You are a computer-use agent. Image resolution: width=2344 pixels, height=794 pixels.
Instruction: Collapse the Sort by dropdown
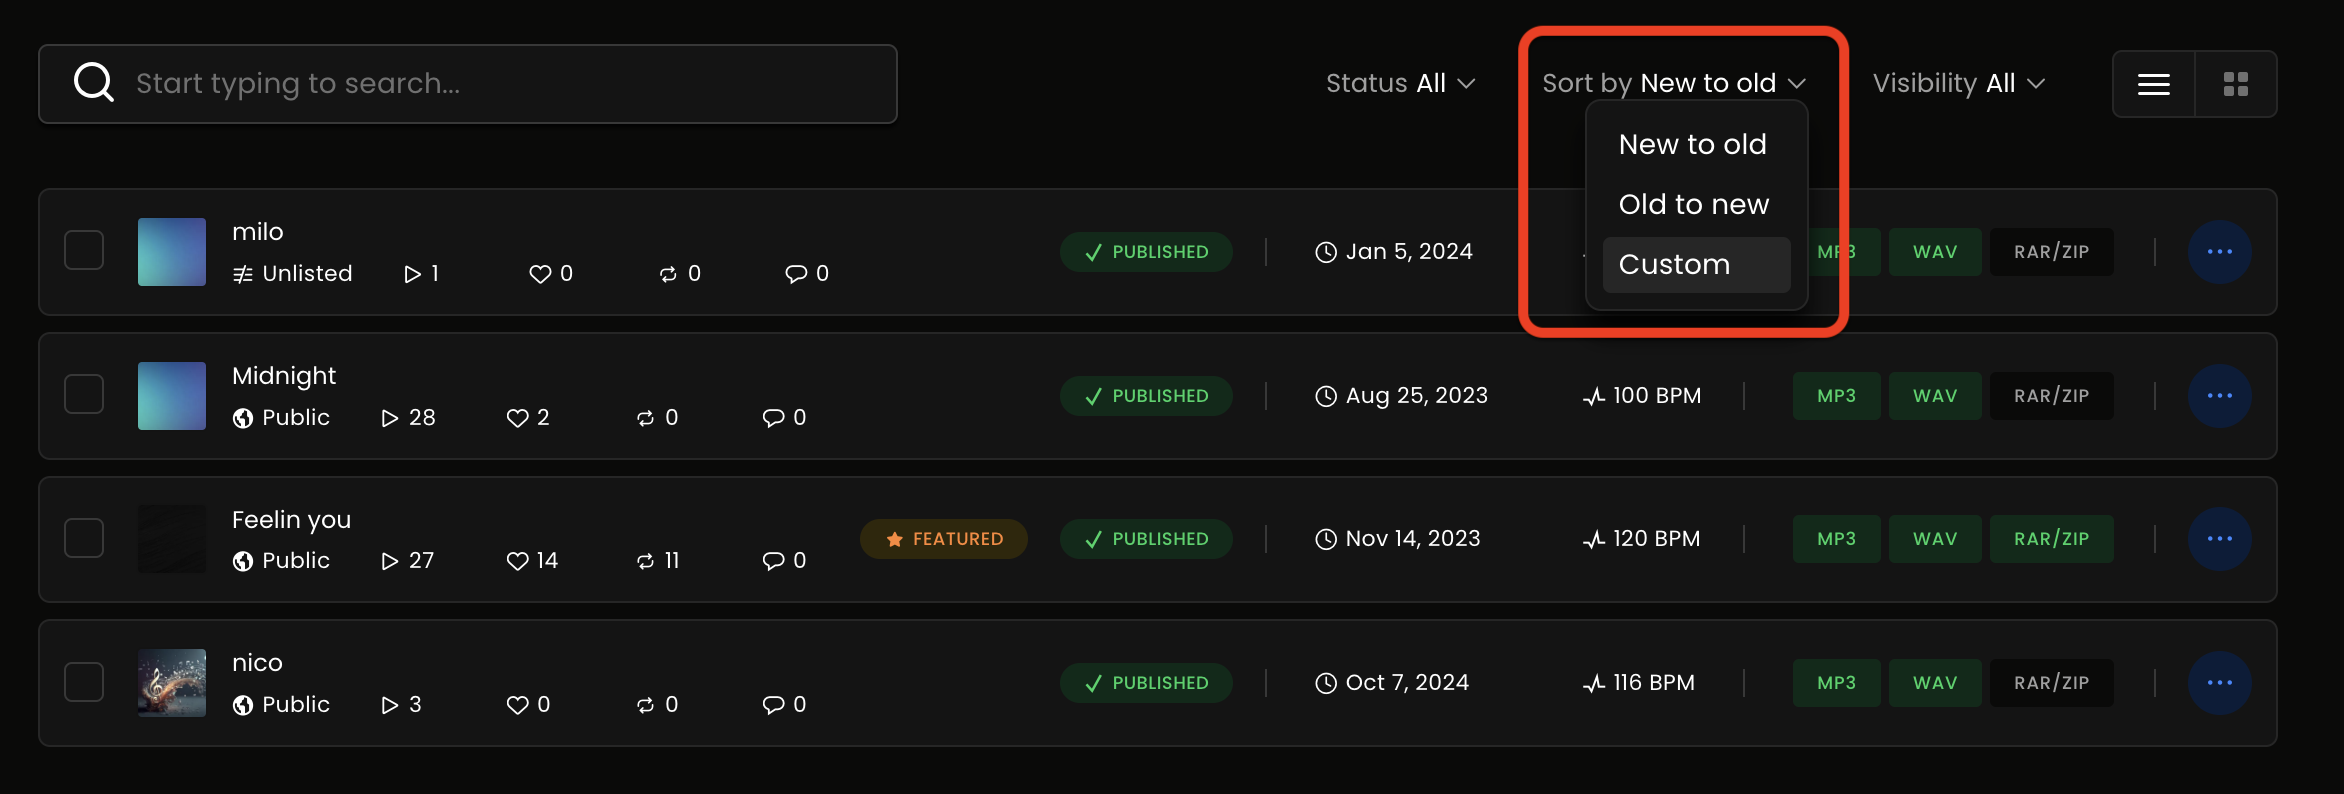pyautogui.click(x=1673, y=83)
